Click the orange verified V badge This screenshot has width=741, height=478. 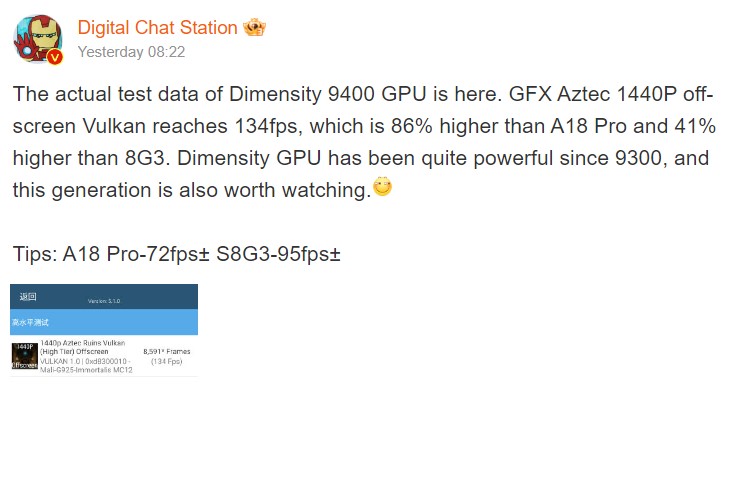pyautogui.click(x=55, y=57)
